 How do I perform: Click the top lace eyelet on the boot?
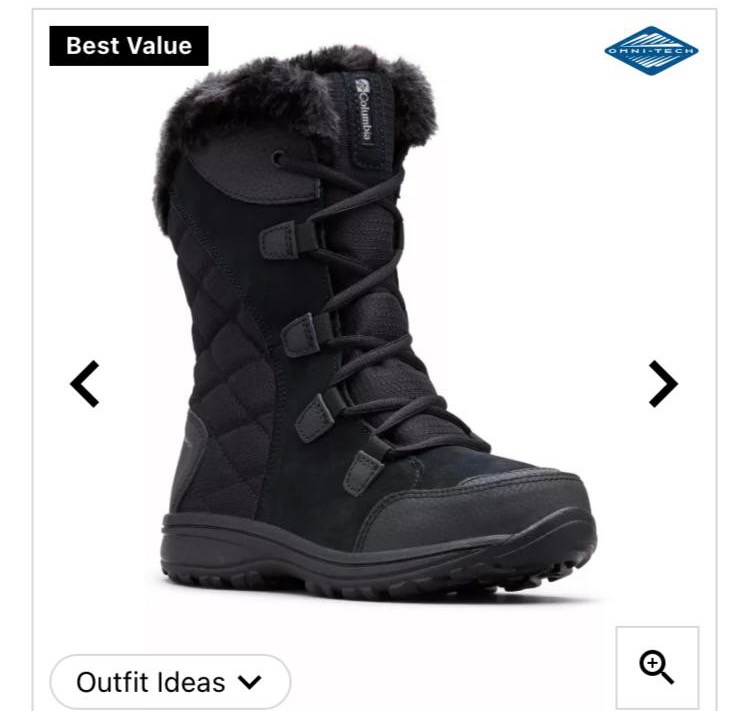click(x=279, y=158)
